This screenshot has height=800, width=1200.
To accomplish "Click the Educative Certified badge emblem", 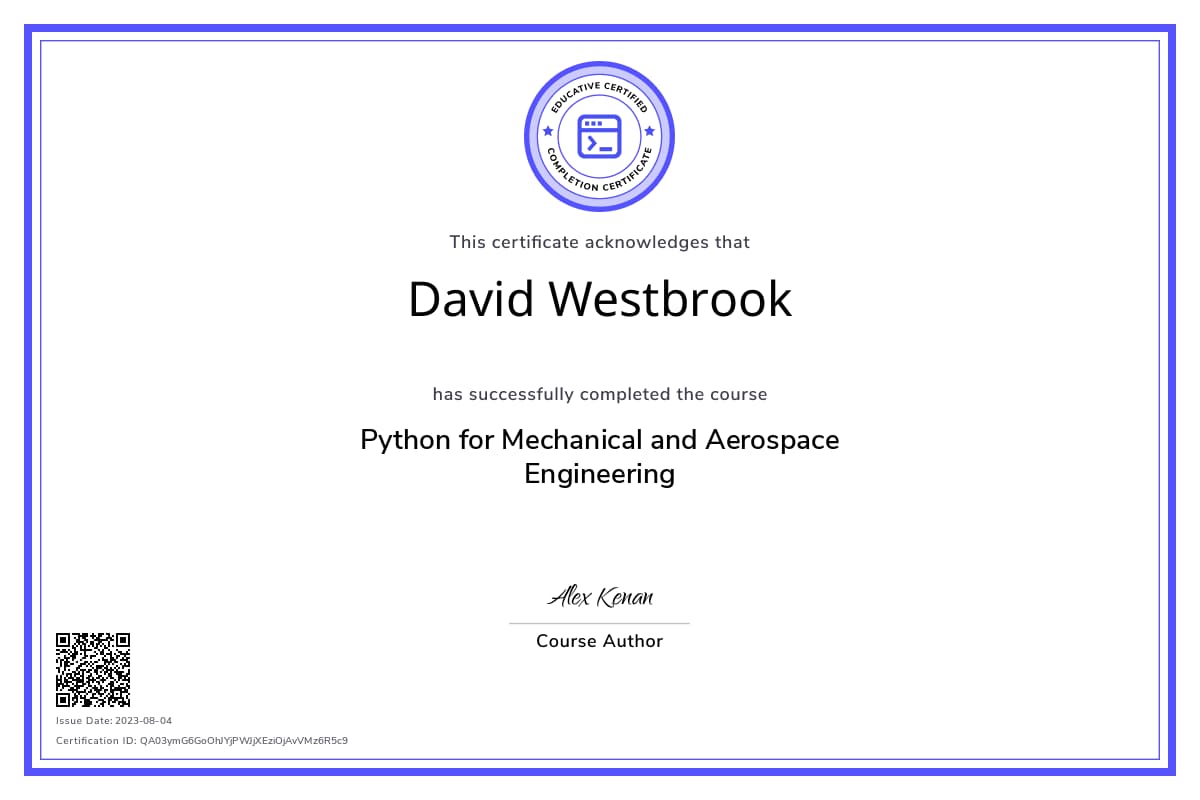I will (x=600, y=136).
